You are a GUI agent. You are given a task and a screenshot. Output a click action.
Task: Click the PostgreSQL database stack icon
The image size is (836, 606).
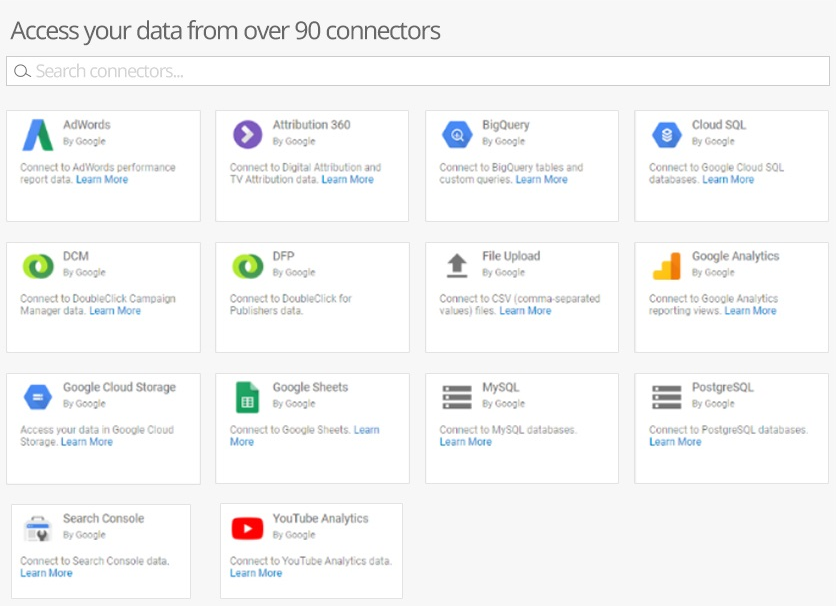point(666,397)
